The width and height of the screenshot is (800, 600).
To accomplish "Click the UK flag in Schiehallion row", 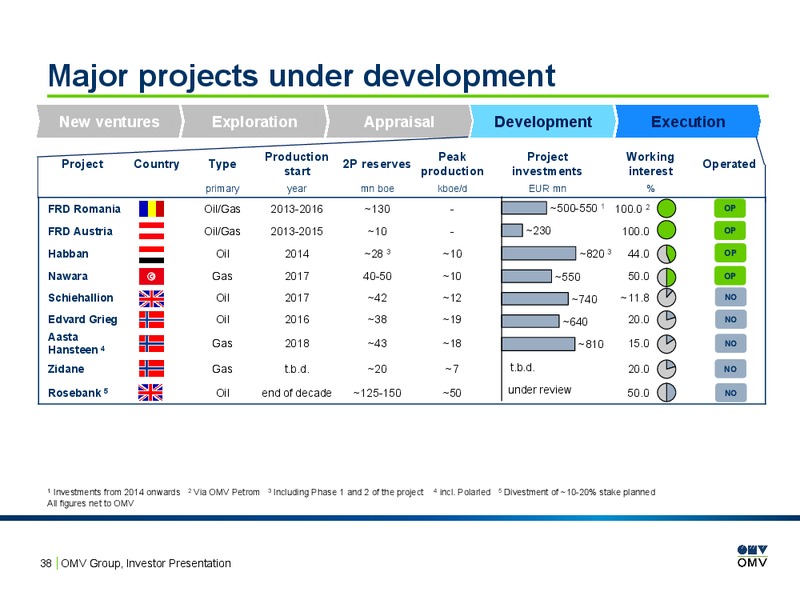I will [152, 298].
